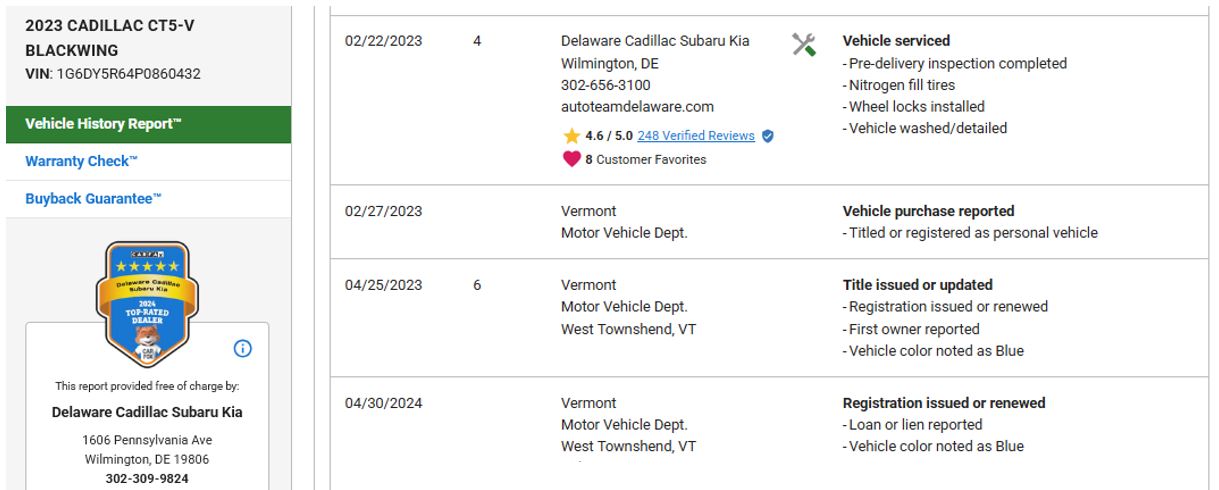Click Delaware Cadillac Subaru Kia service dealer name
1219x490 pixels.
[655, 41]
